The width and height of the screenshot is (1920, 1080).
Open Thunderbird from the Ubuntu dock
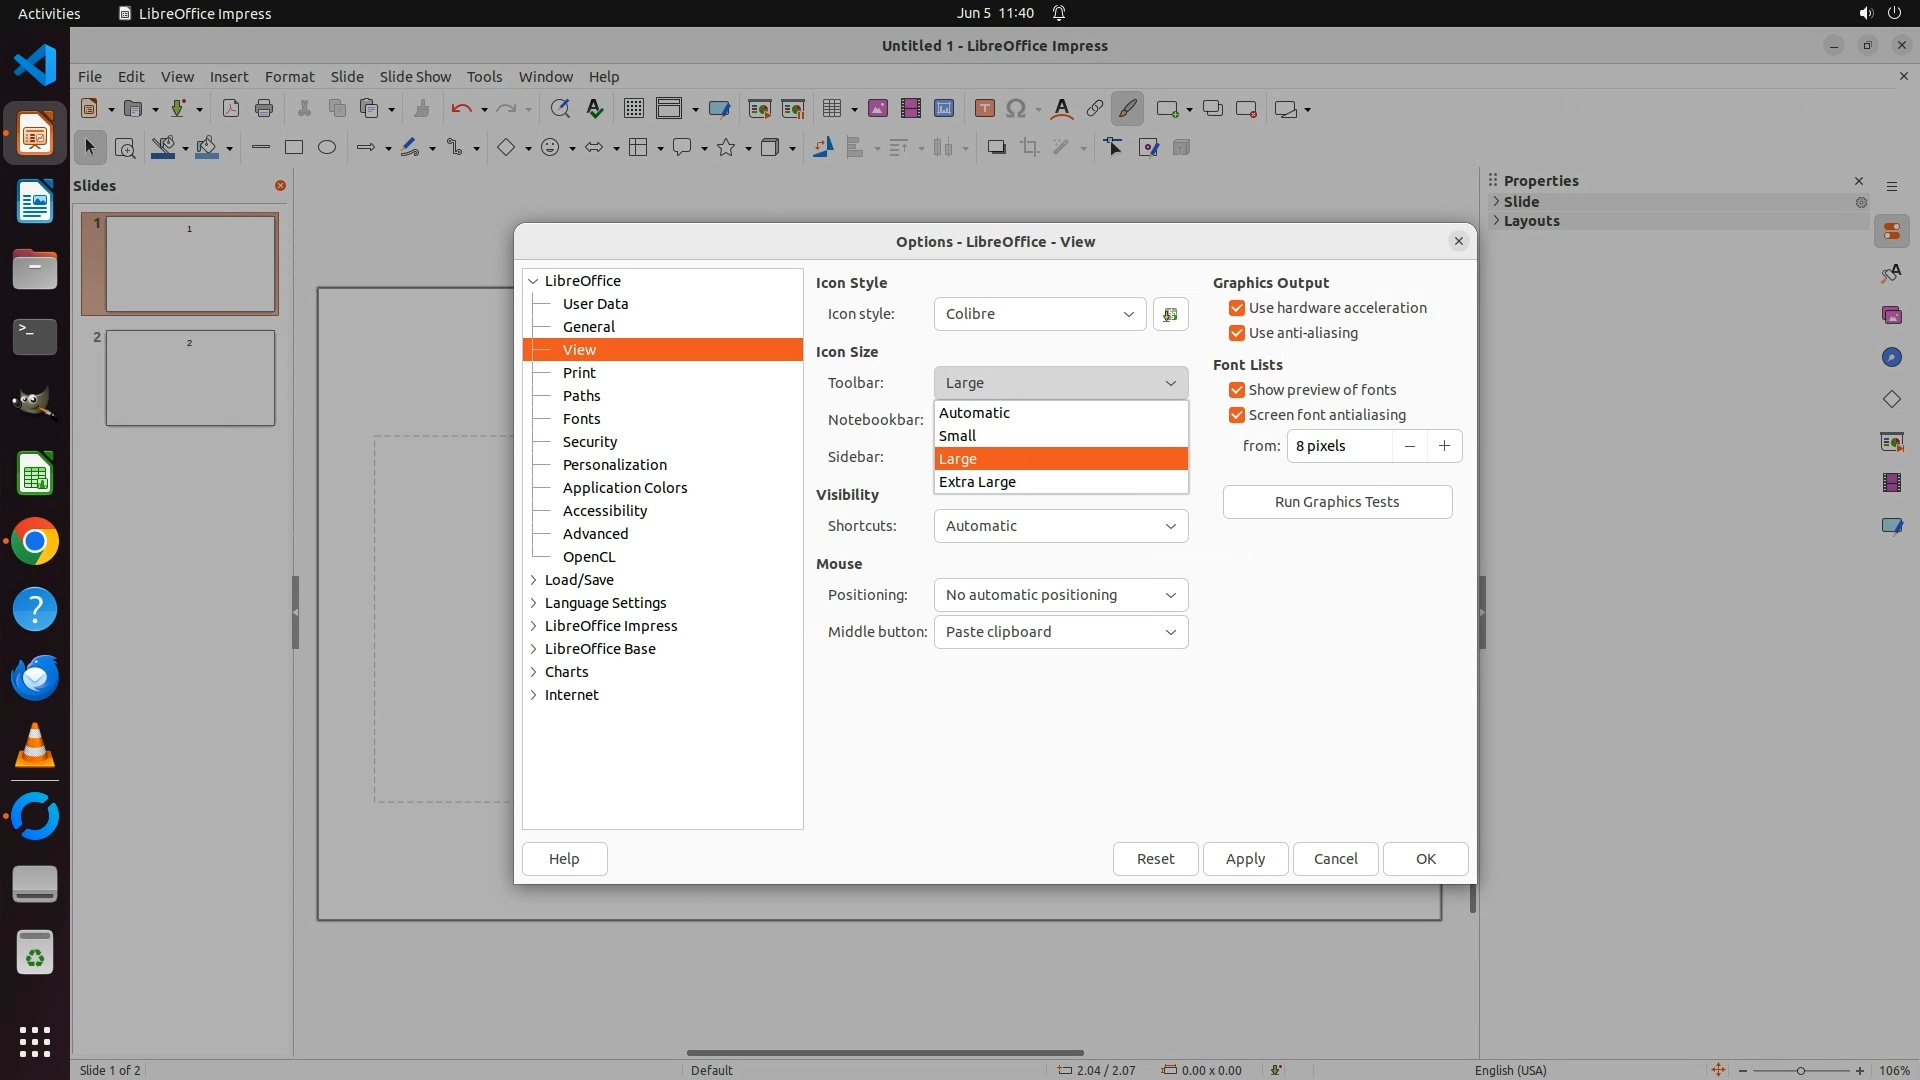click(35, 677)
